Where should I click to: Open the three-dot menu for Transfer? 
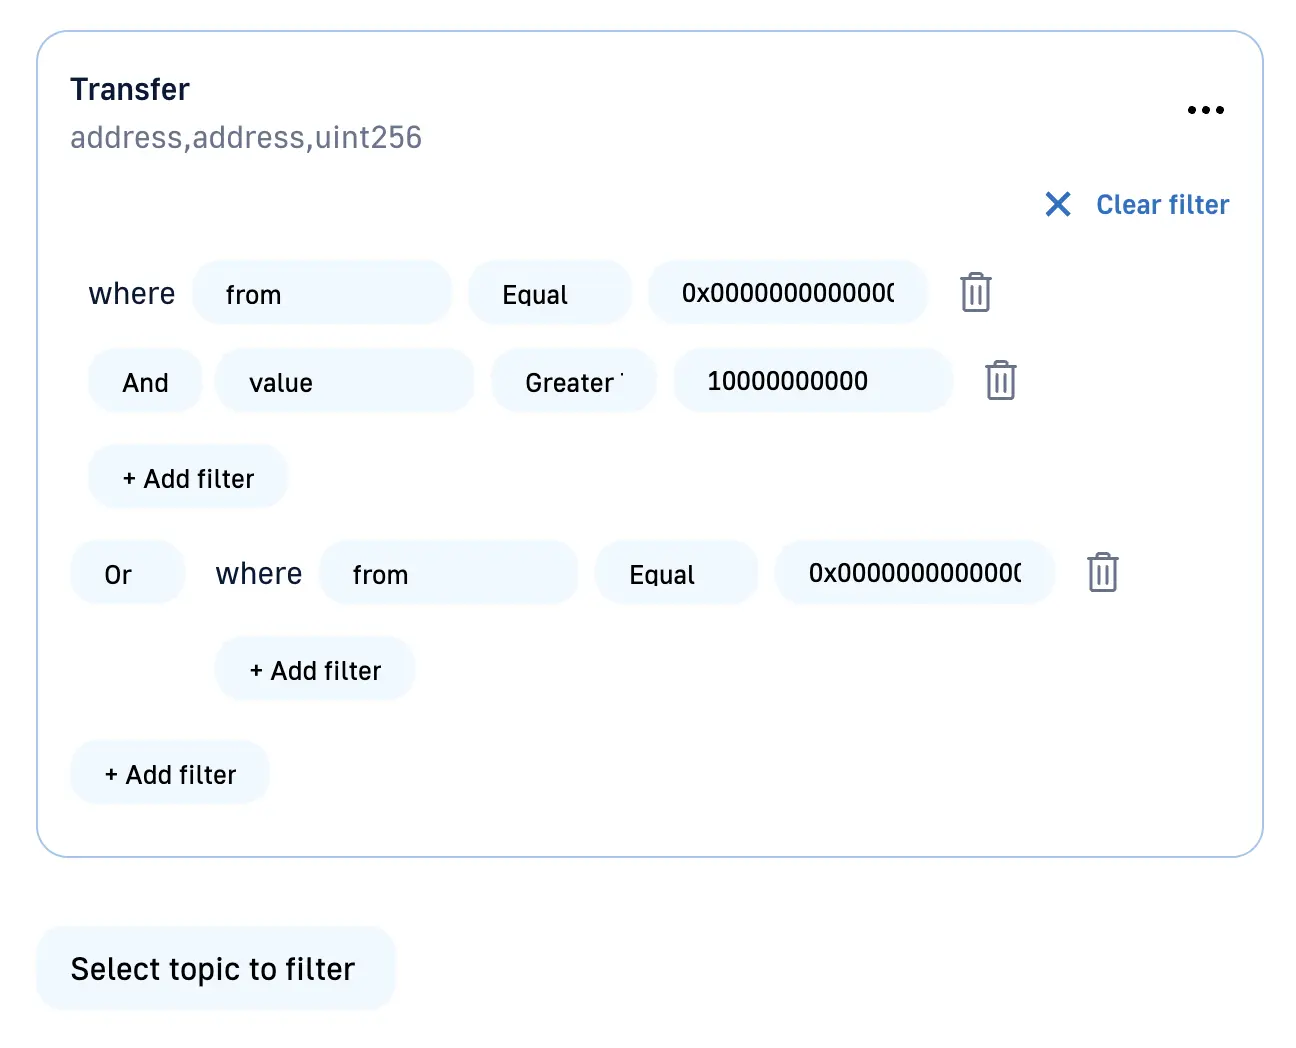1205,110
